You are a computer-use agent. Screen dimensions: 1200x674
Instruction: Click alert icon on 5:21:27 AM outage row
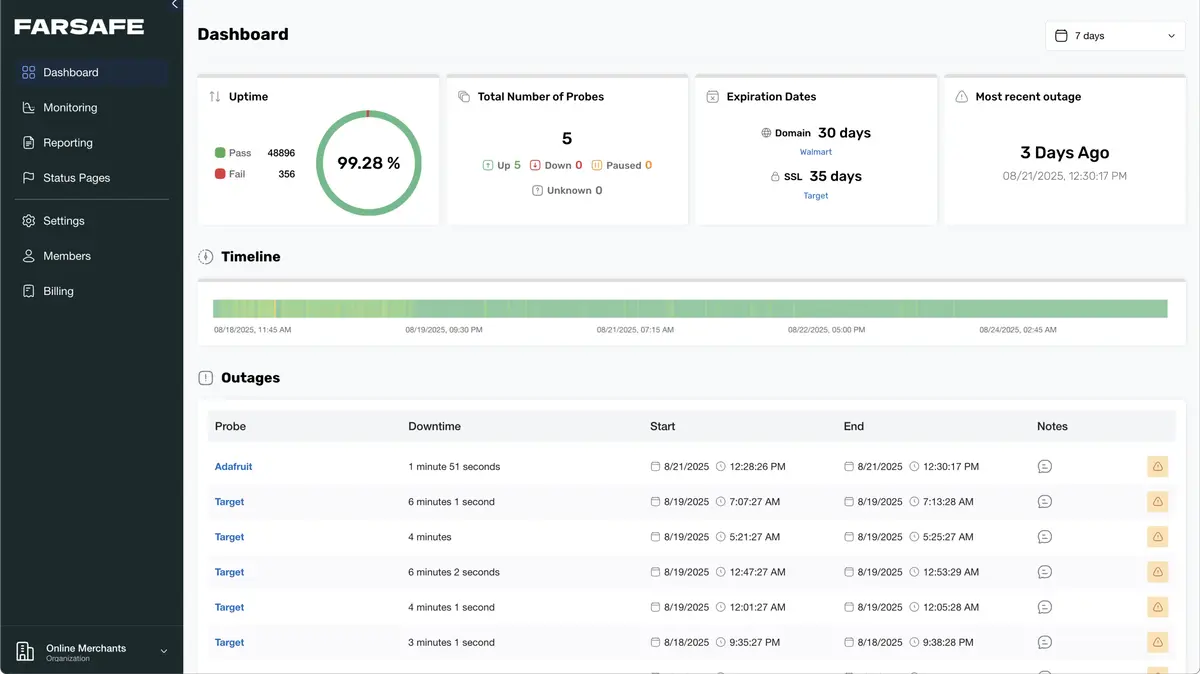tap(1157, 537)
